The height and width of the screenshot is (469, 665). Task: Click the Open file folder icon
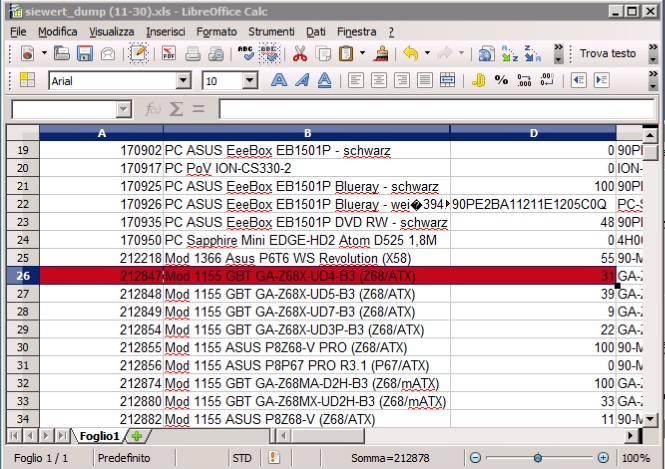[x=62, y=54]
